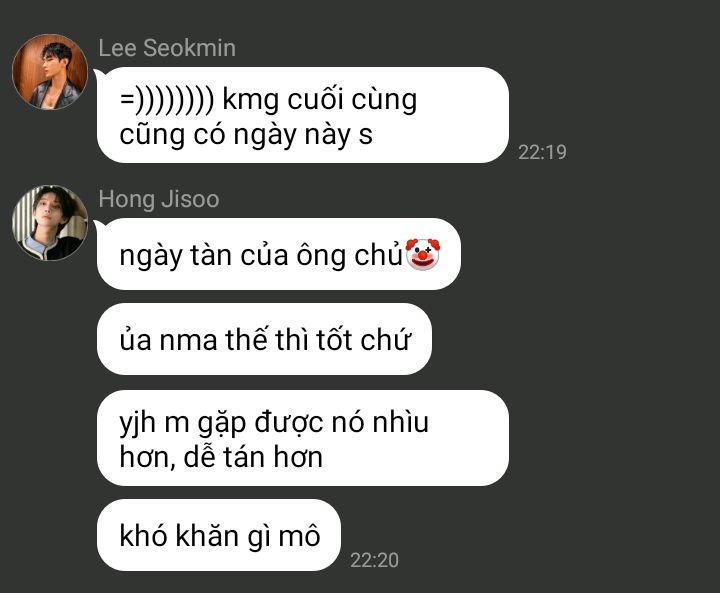Select the message 'ngày tàn của ông chủ'
The height and width of the screenshot is (593, 720).
point(279,254)
